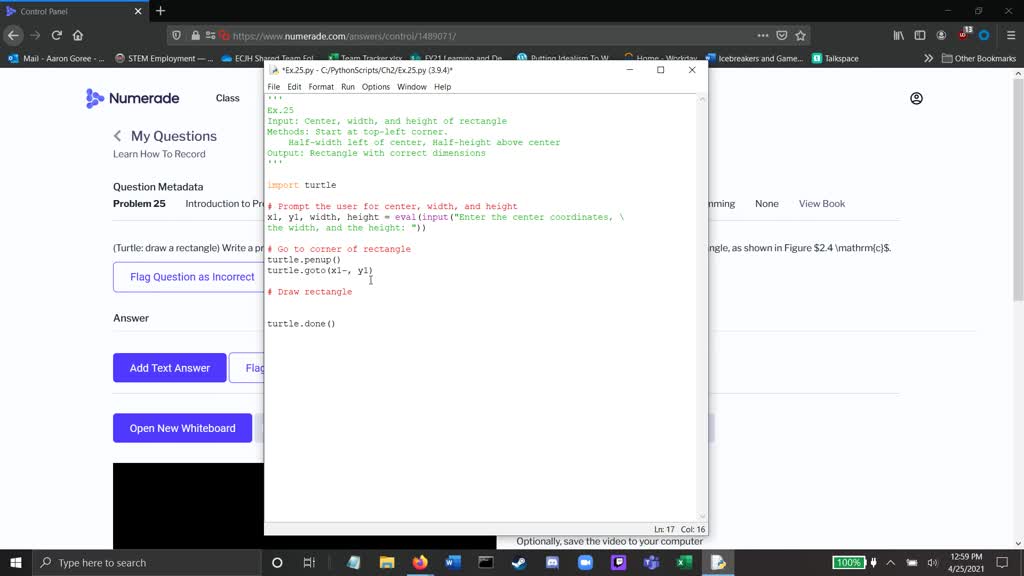This screenshot has height=576, width=1024.
Task: Click the Open New Whiteboard button
Action: click(x=182, y=428)
